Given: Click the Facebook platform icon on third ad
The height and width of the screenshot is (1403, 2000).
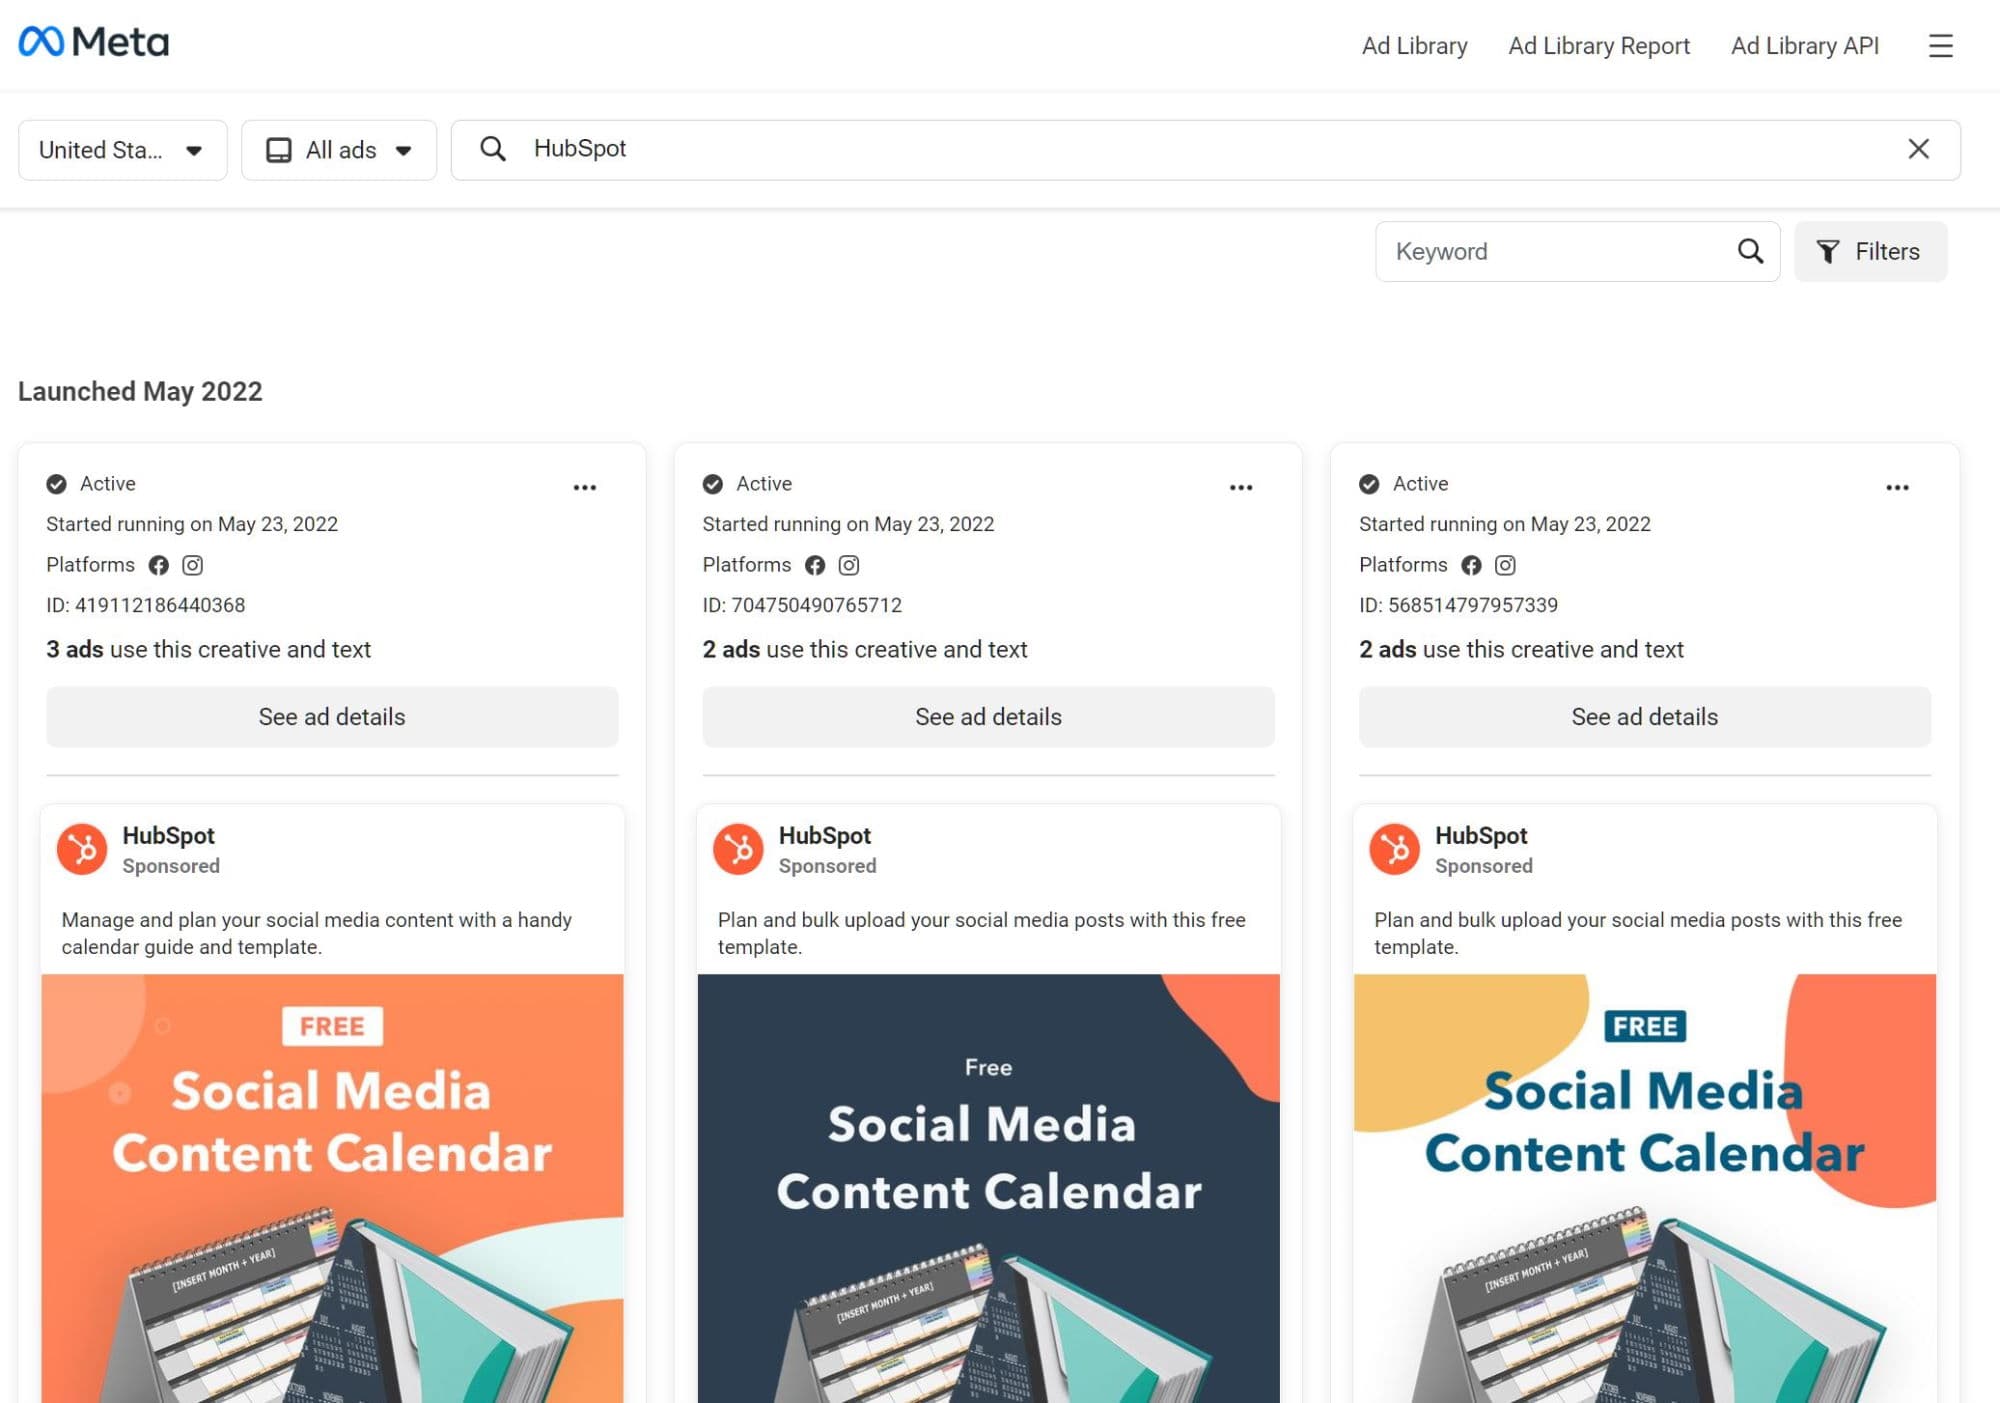Looking at the screenshot, I should pos(1470,564).
